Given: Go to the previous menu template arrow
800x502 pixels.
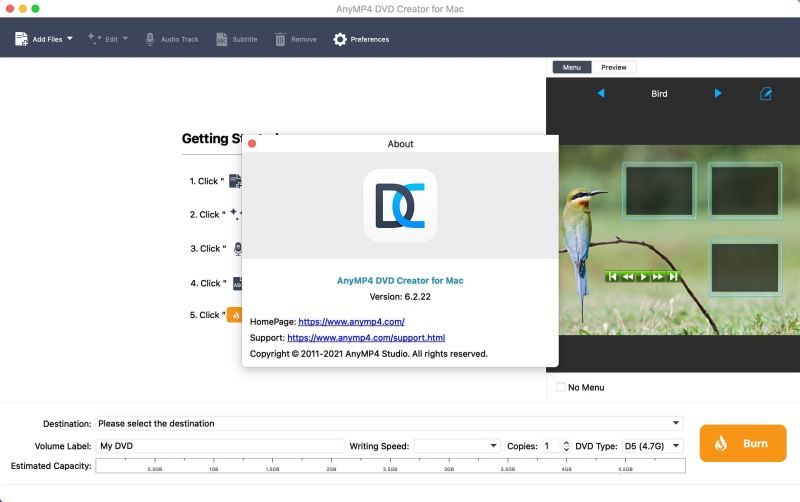Looking at the screenshot, I should (601, 93).
